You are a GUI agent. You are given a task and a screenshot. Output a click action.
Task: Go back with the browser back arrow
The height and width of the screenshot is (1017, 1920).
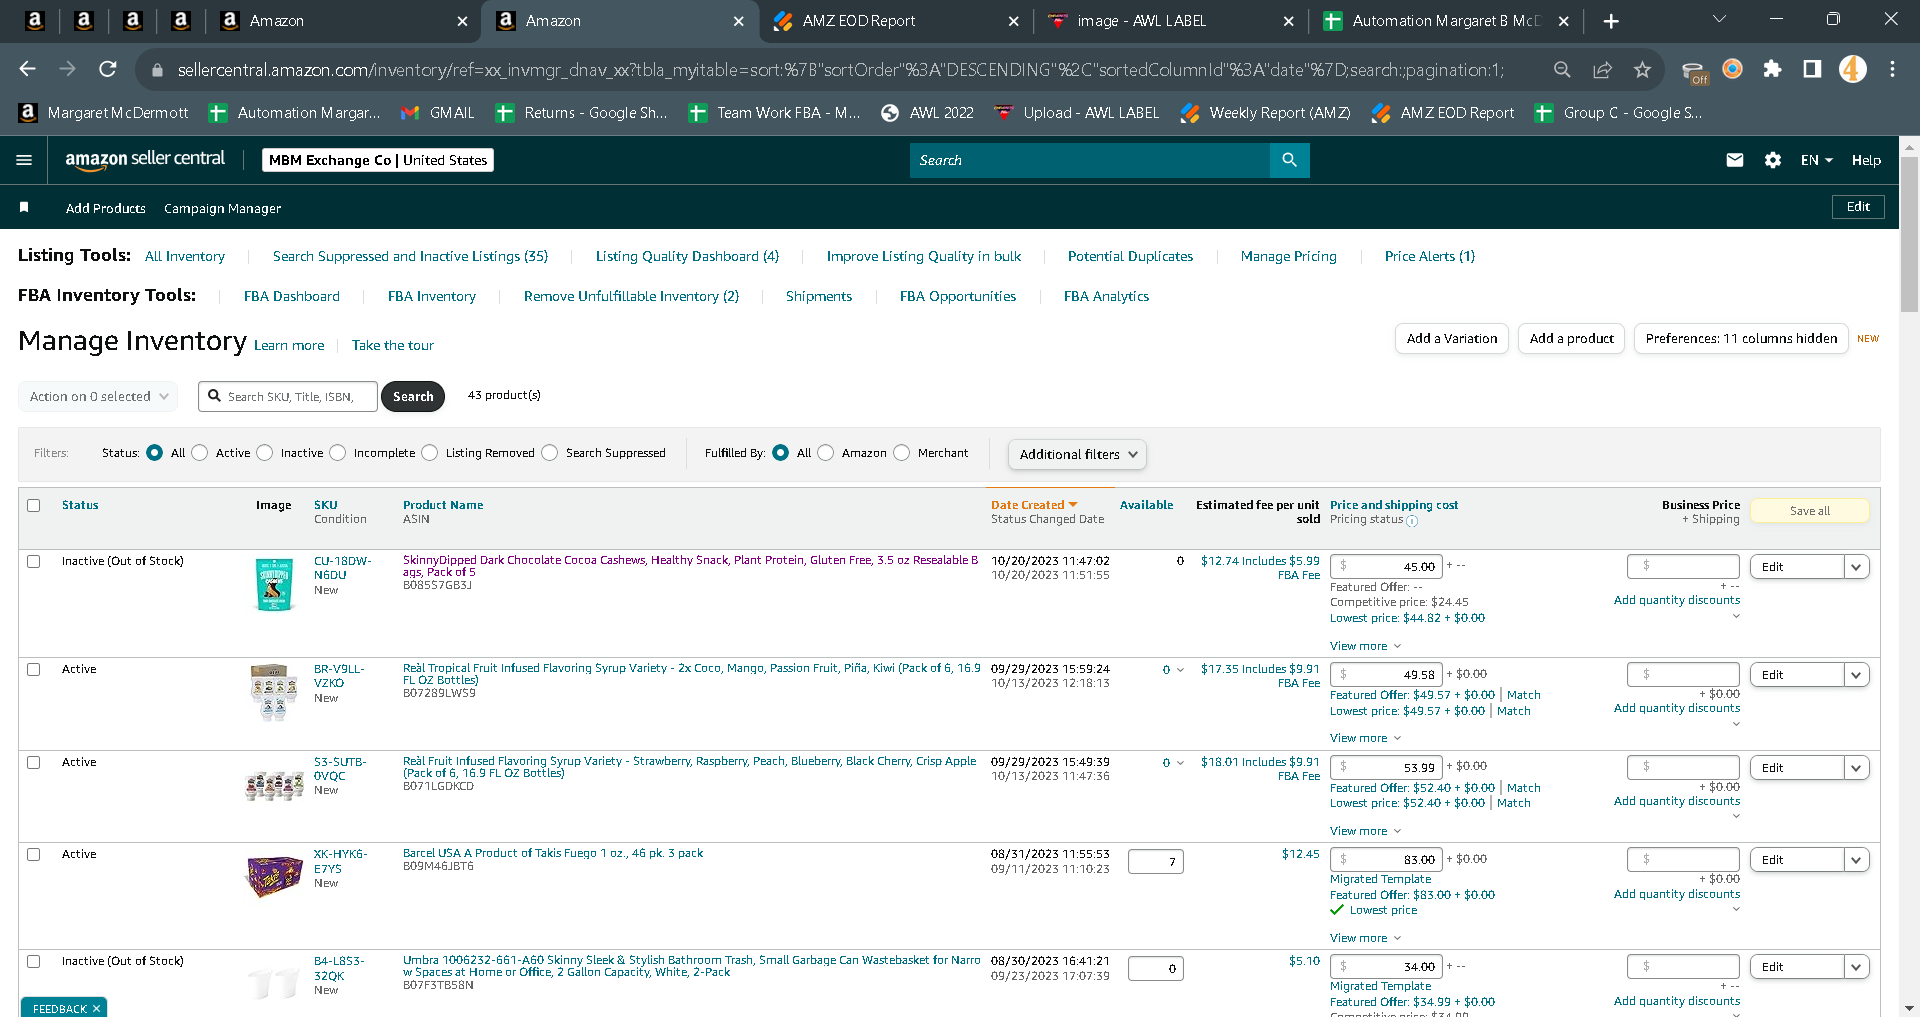[28, 69]
